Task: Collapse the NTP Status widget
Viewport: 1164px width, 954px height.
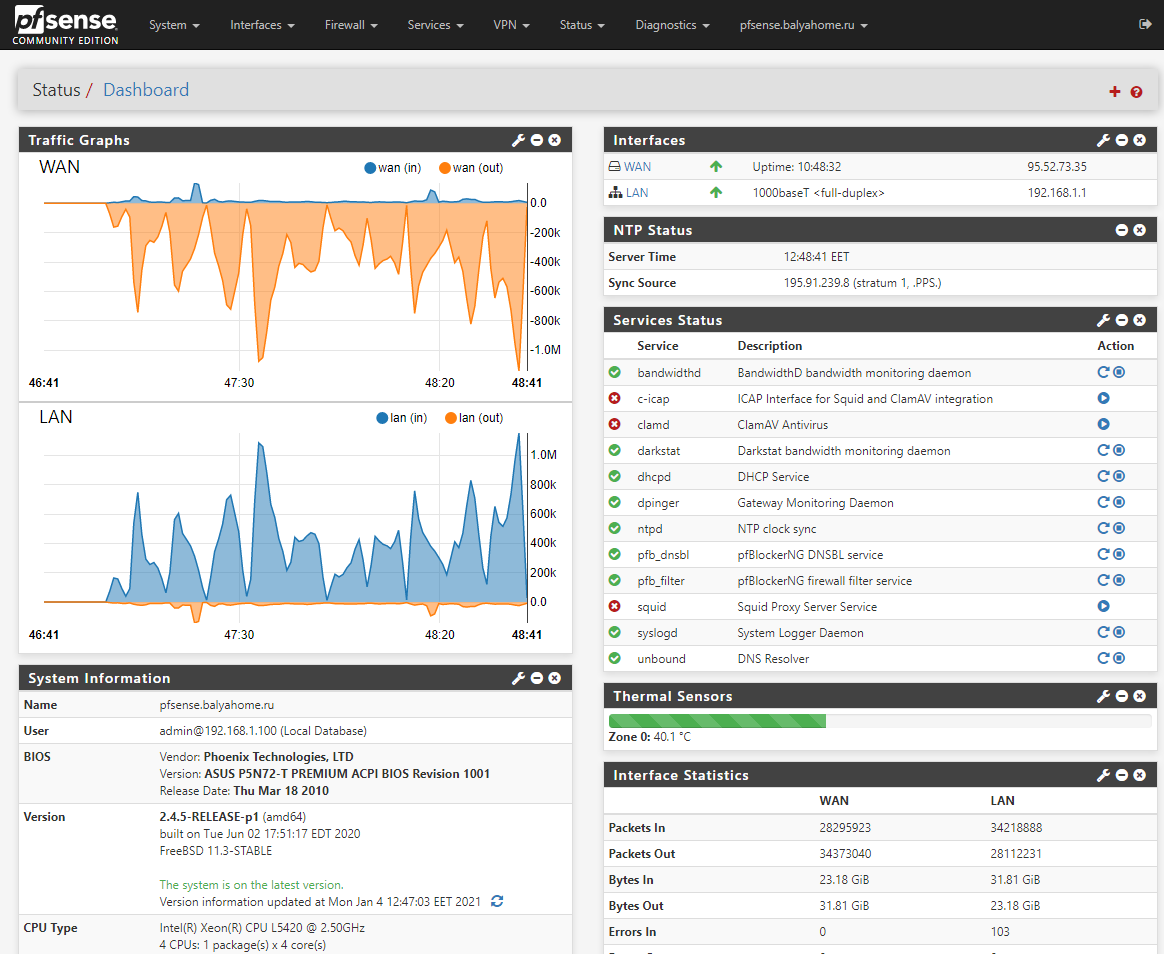Action: [1122, 231]
